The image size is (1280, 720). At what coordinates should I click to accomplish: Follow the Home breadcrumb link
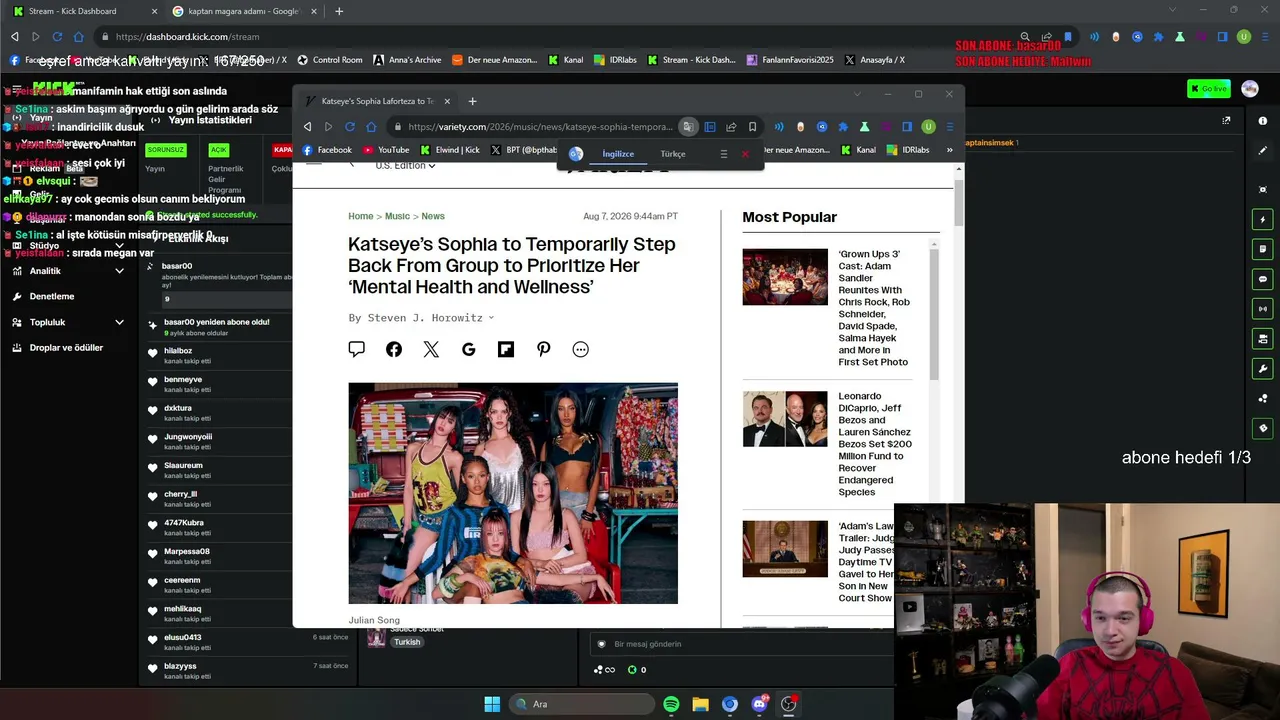tap(360, 216)
